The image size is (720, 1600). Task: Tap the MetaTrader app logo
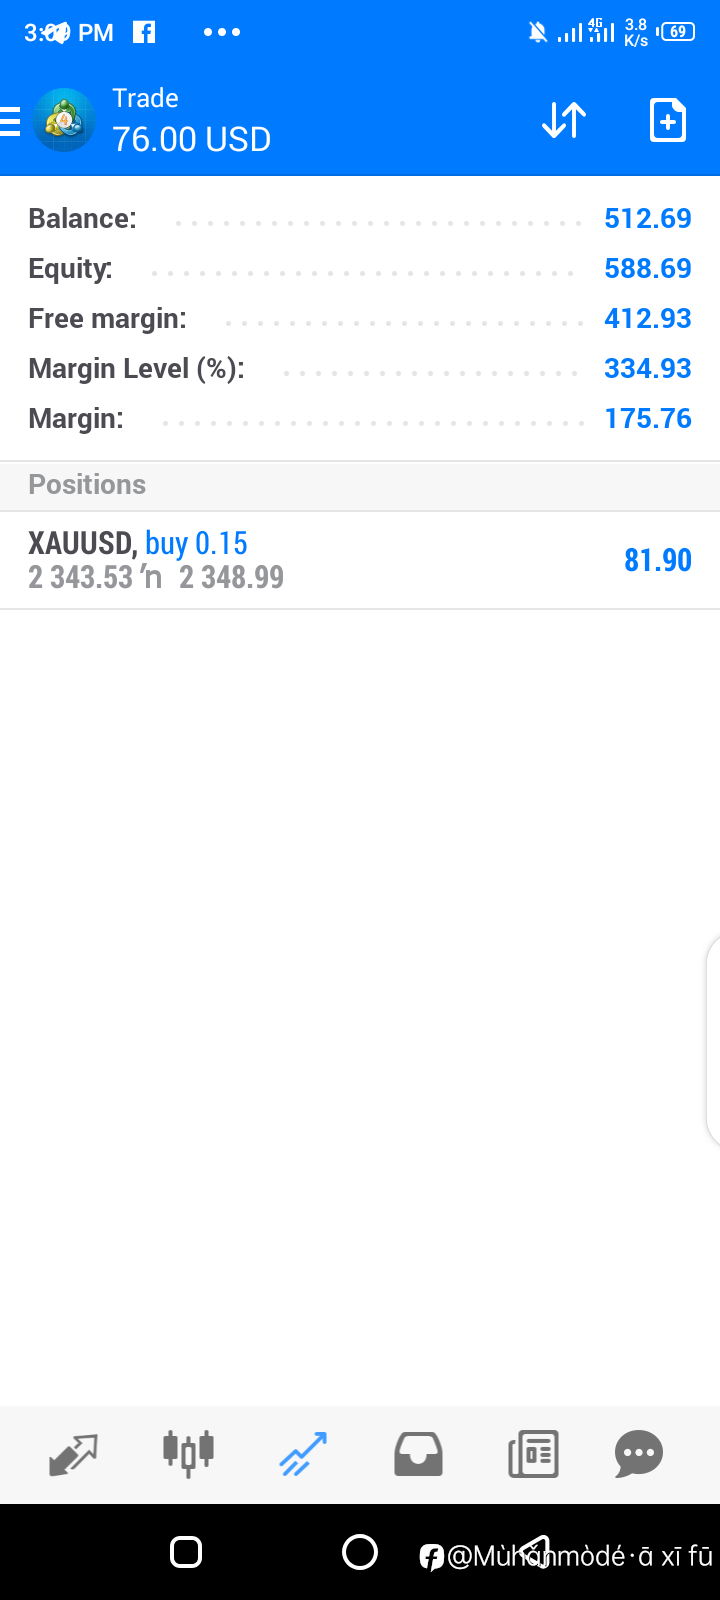tap(64, 121)
